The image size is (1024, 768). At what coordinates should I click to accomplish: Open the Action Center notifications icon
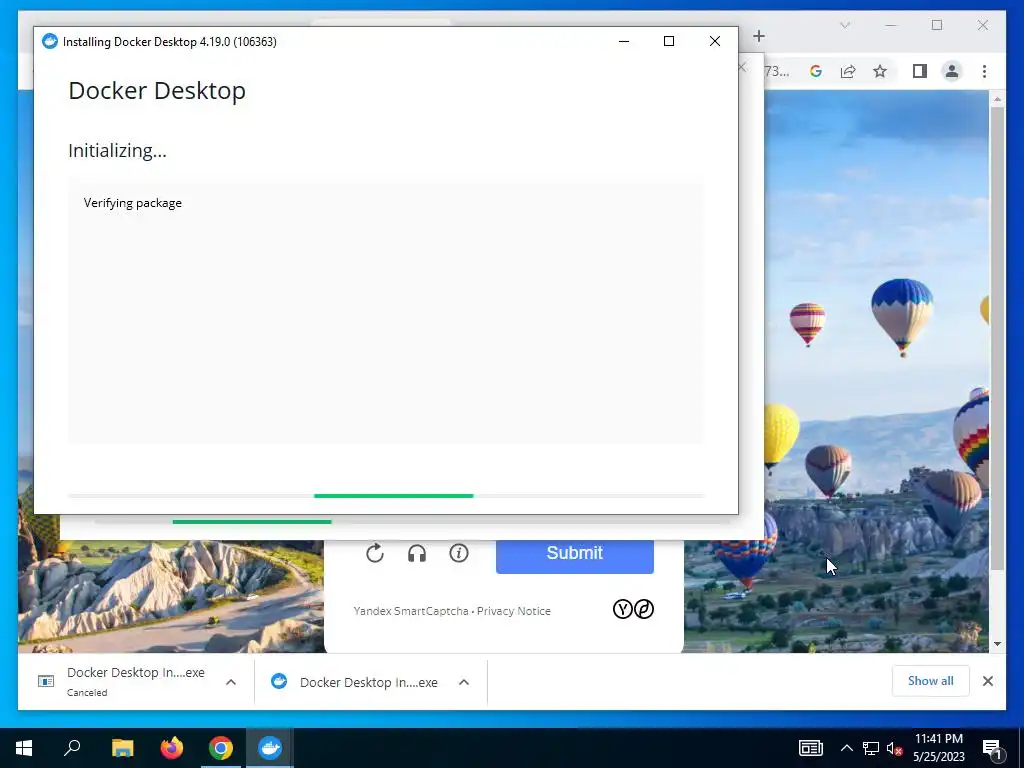click(x=993, y=748)
